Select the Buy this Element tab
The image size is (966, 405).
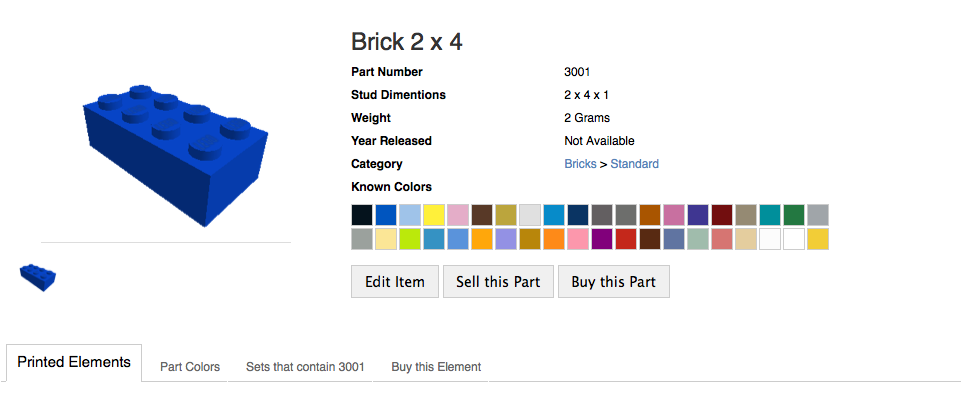(x=436, y=367)
